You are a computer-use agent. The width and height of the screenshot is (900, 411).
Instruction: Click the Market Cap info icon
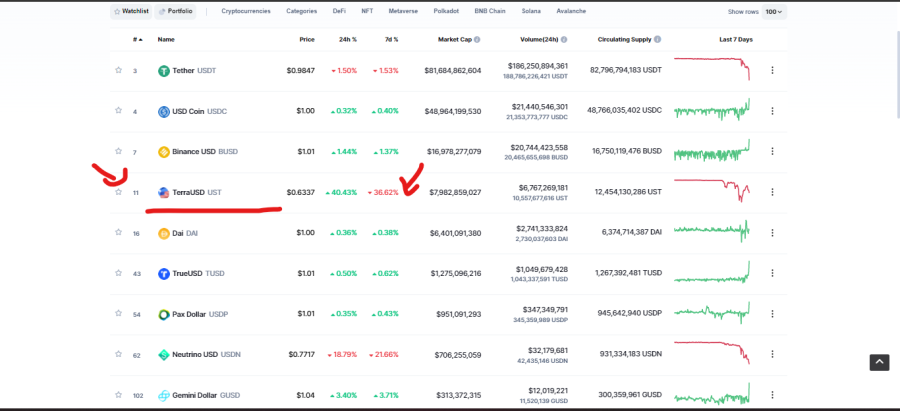[x=477, y=40]
